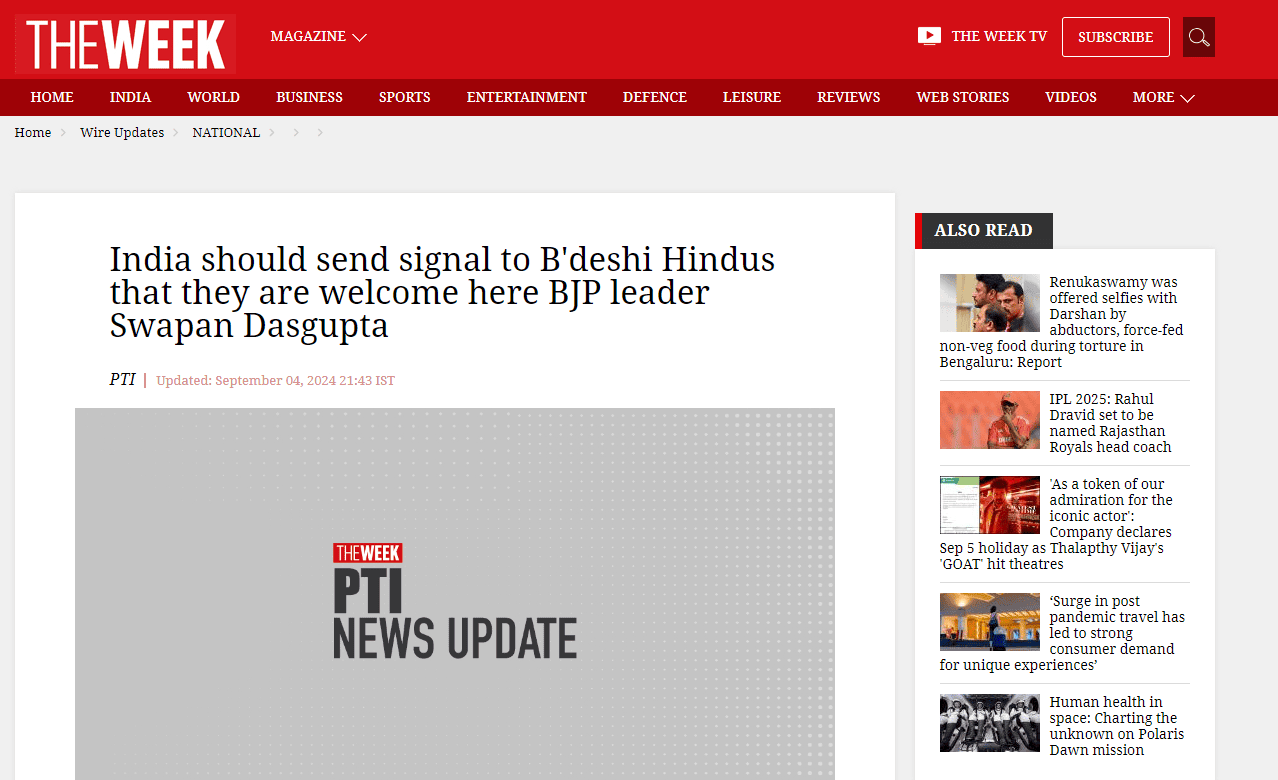This screenshot has width=1278, height=780.
Task: Select Entertainment in navigation bar
Action: 527,97
